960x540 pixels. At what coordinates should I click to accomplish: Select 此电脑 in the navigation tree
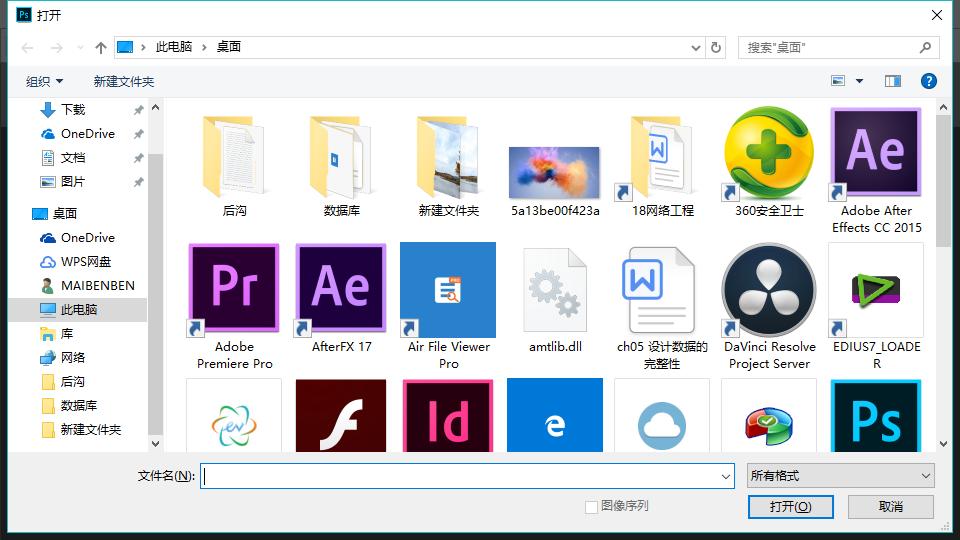[78, 309]
